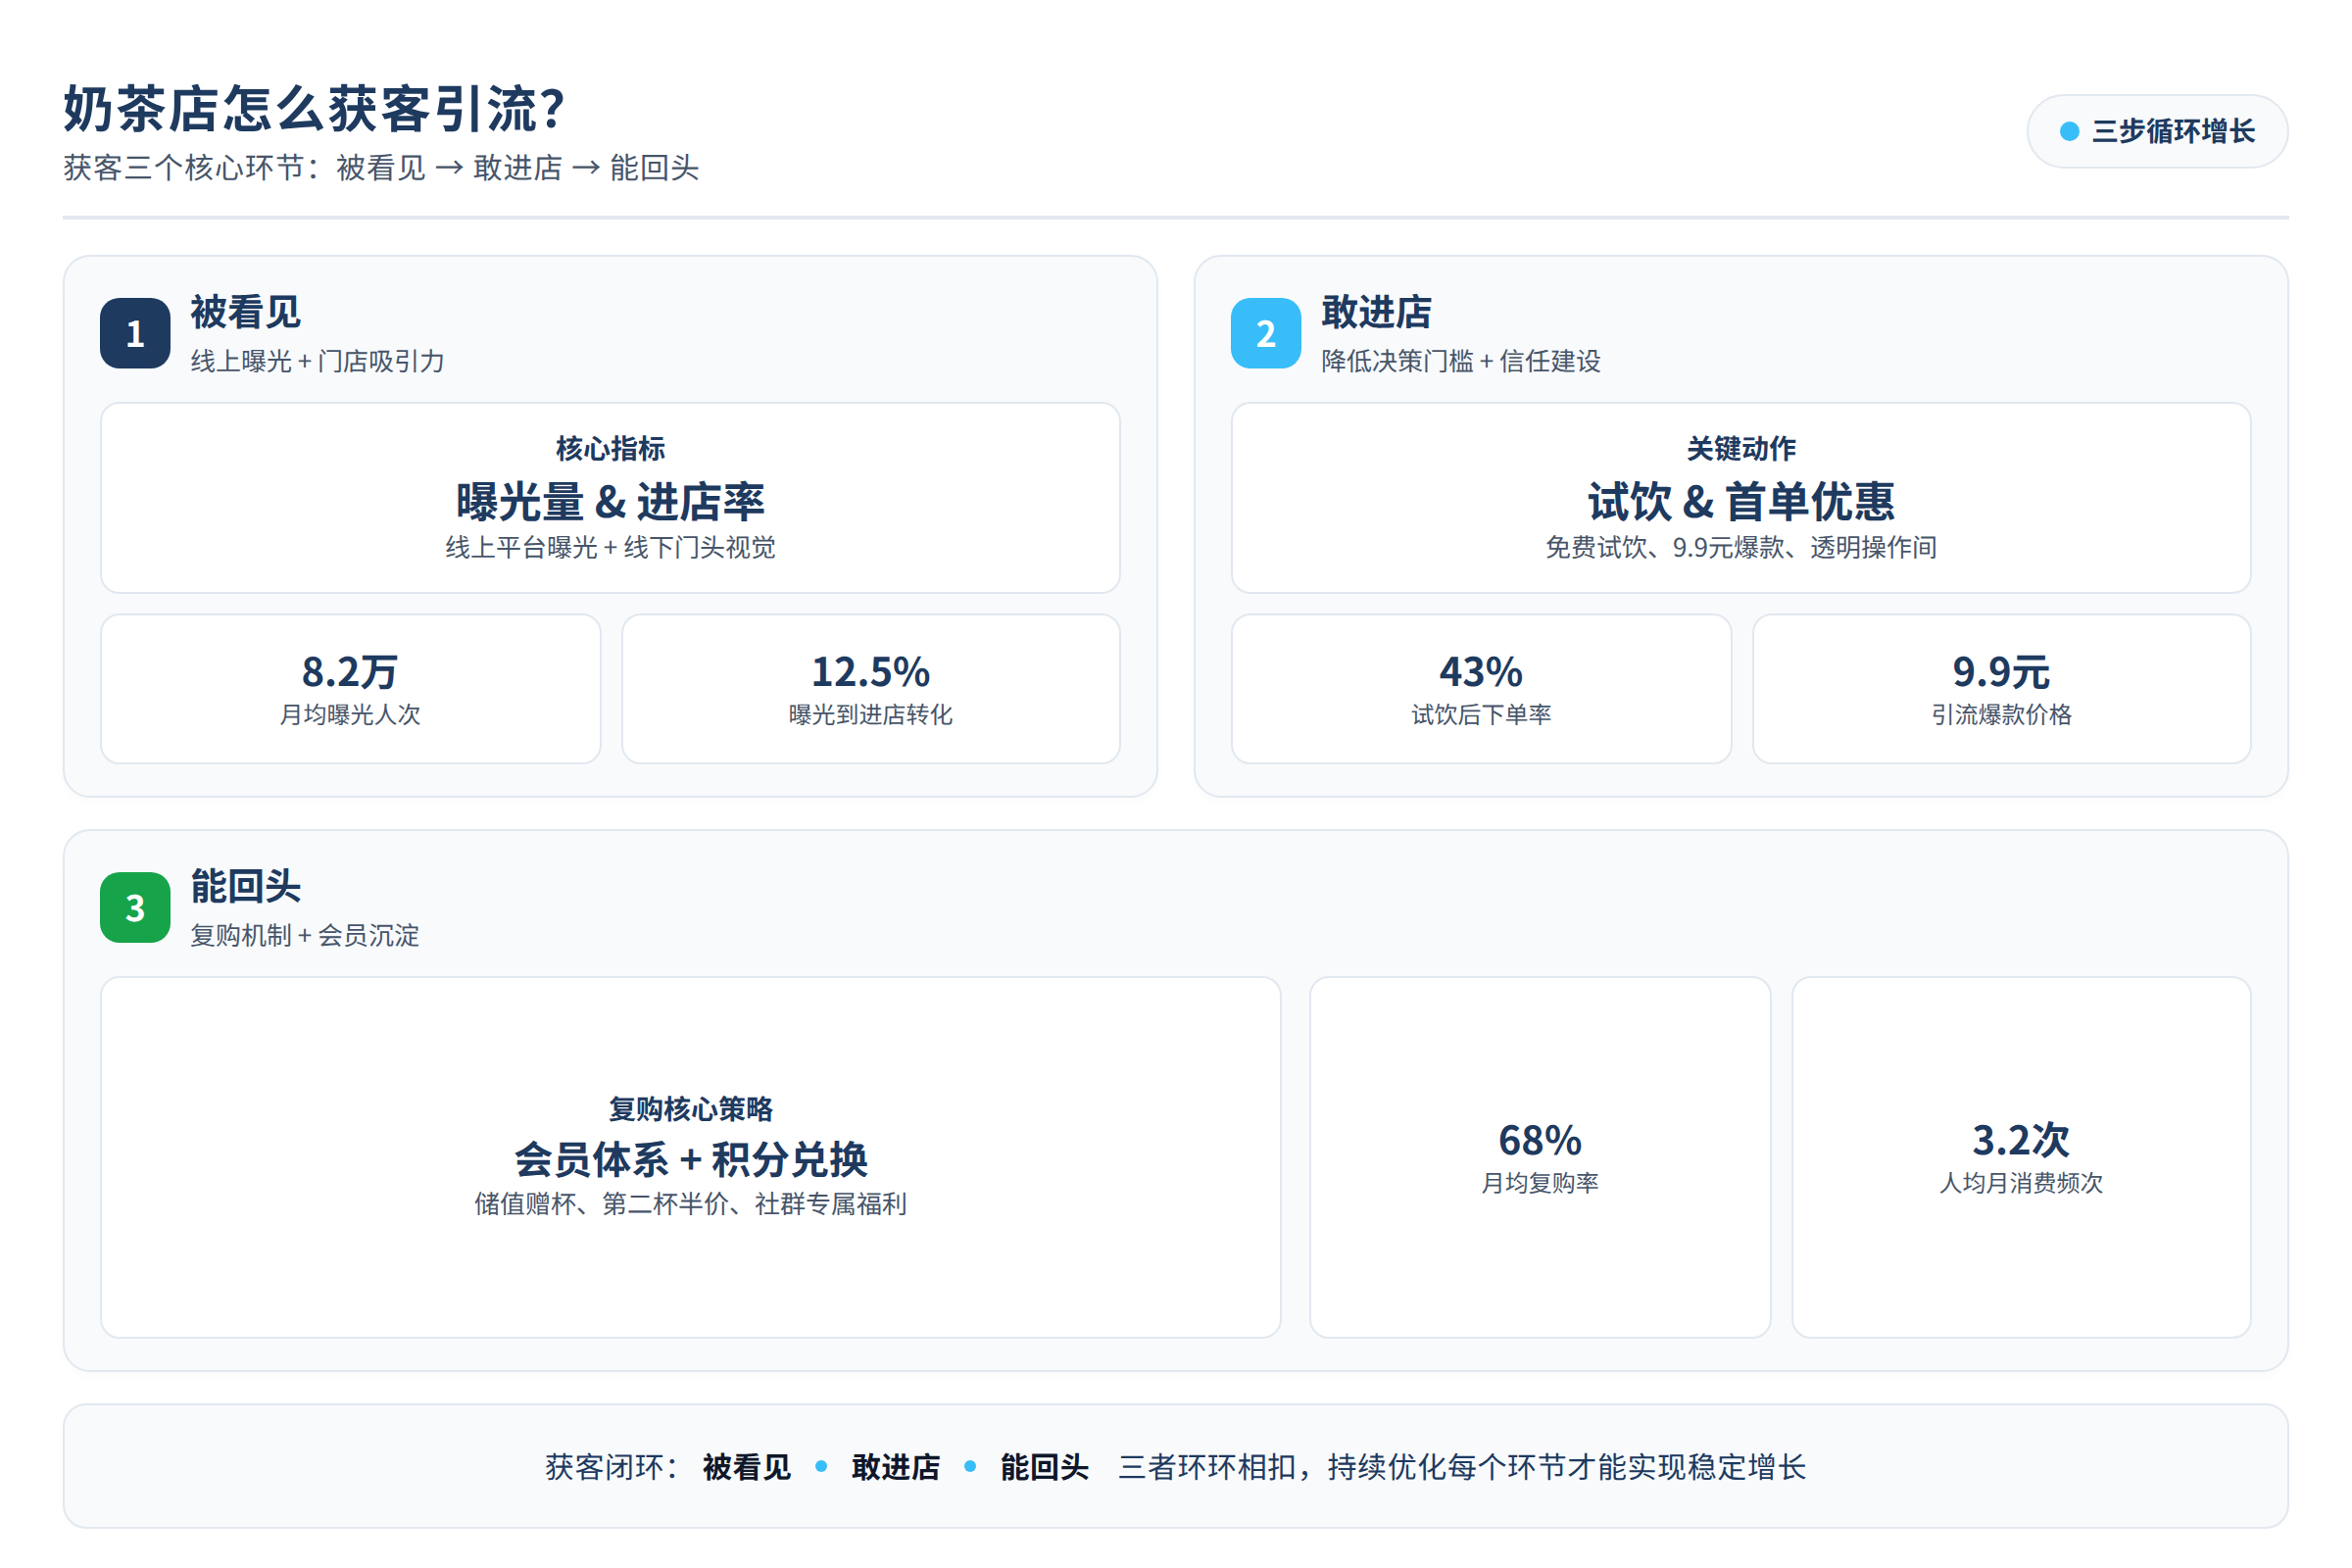Click the 月均曝光人次 label
Image resolution: width=2352 pixels, height=1568 pixels.
[x=350, y=714]
